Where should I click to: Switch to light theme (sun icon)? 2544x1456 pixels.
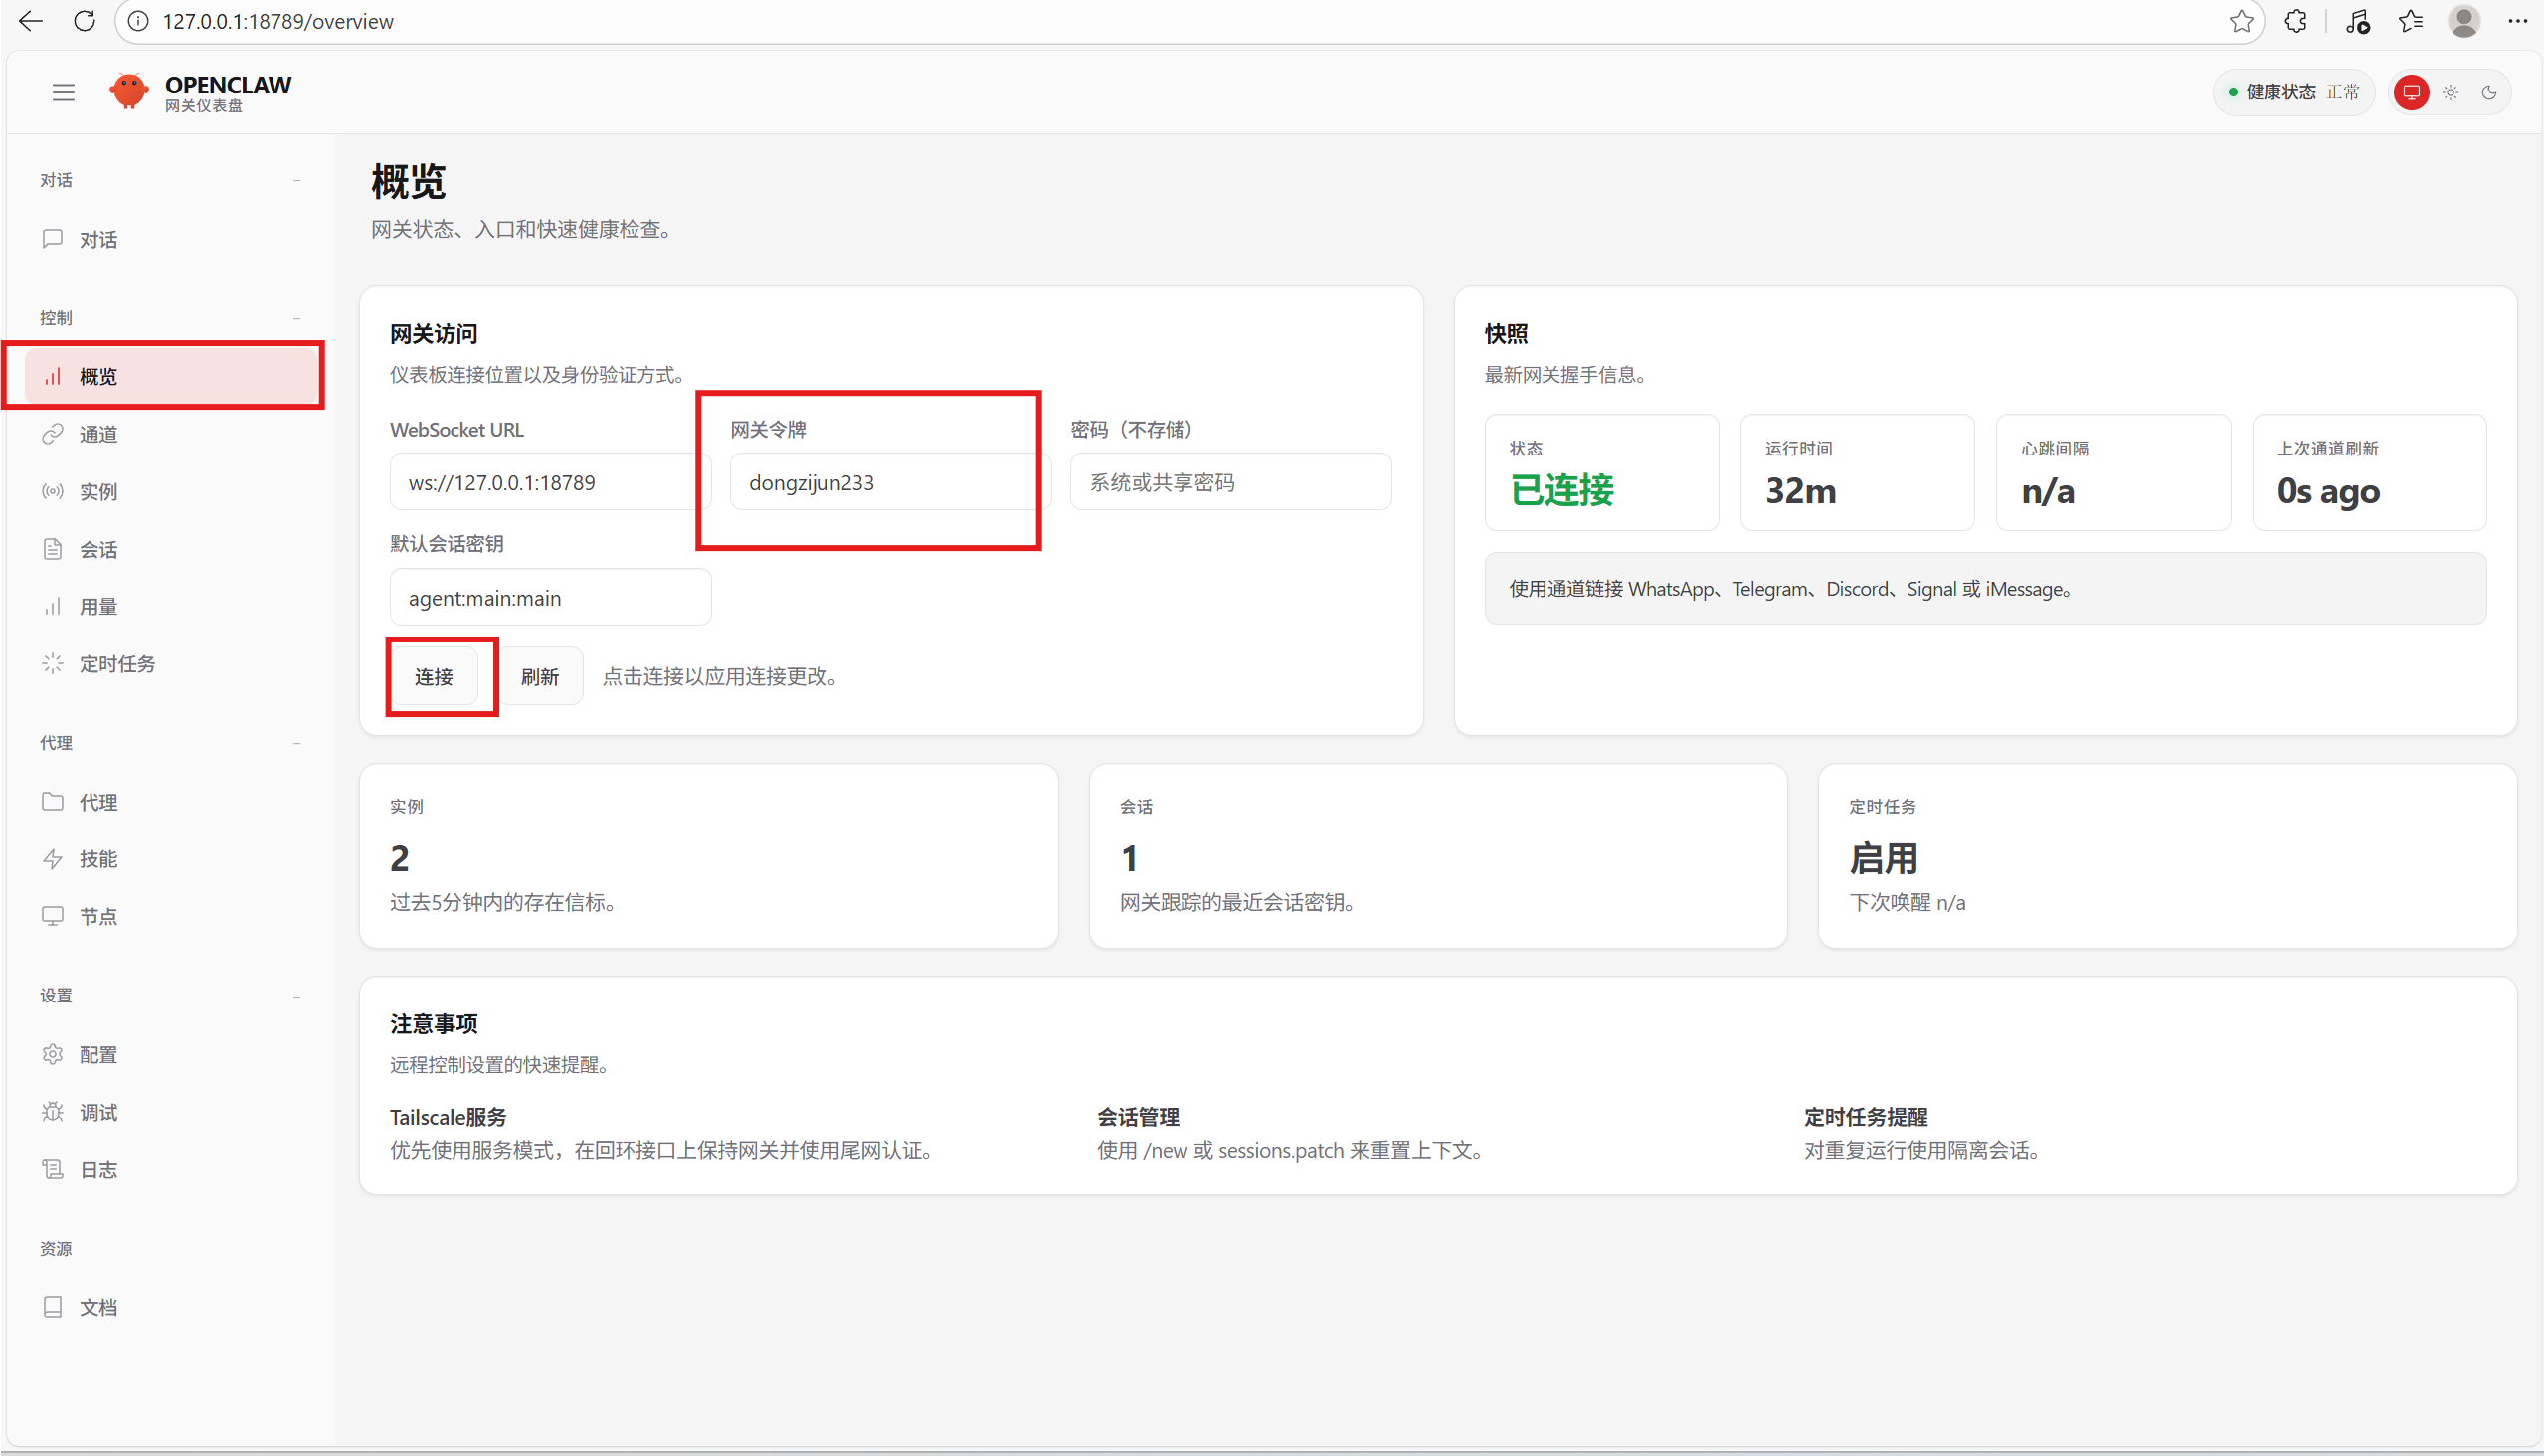pos(2450,93)
